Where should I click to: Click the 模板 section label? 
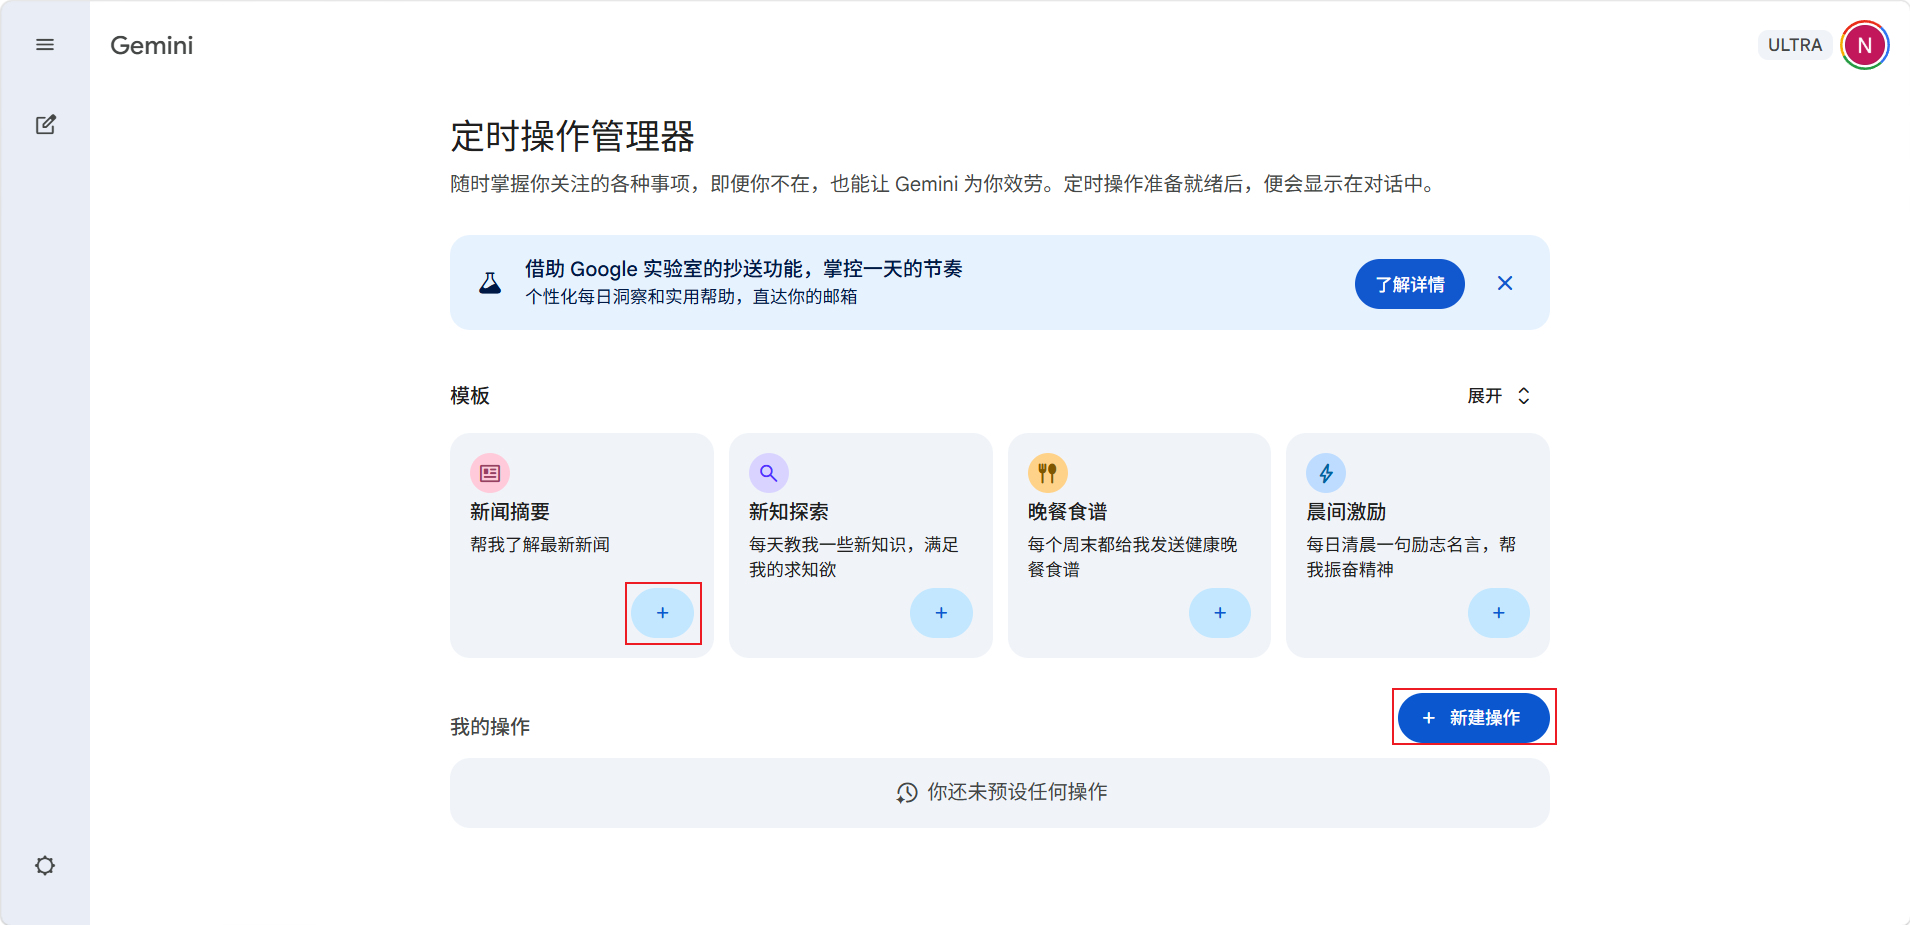(x=470, y=396)
